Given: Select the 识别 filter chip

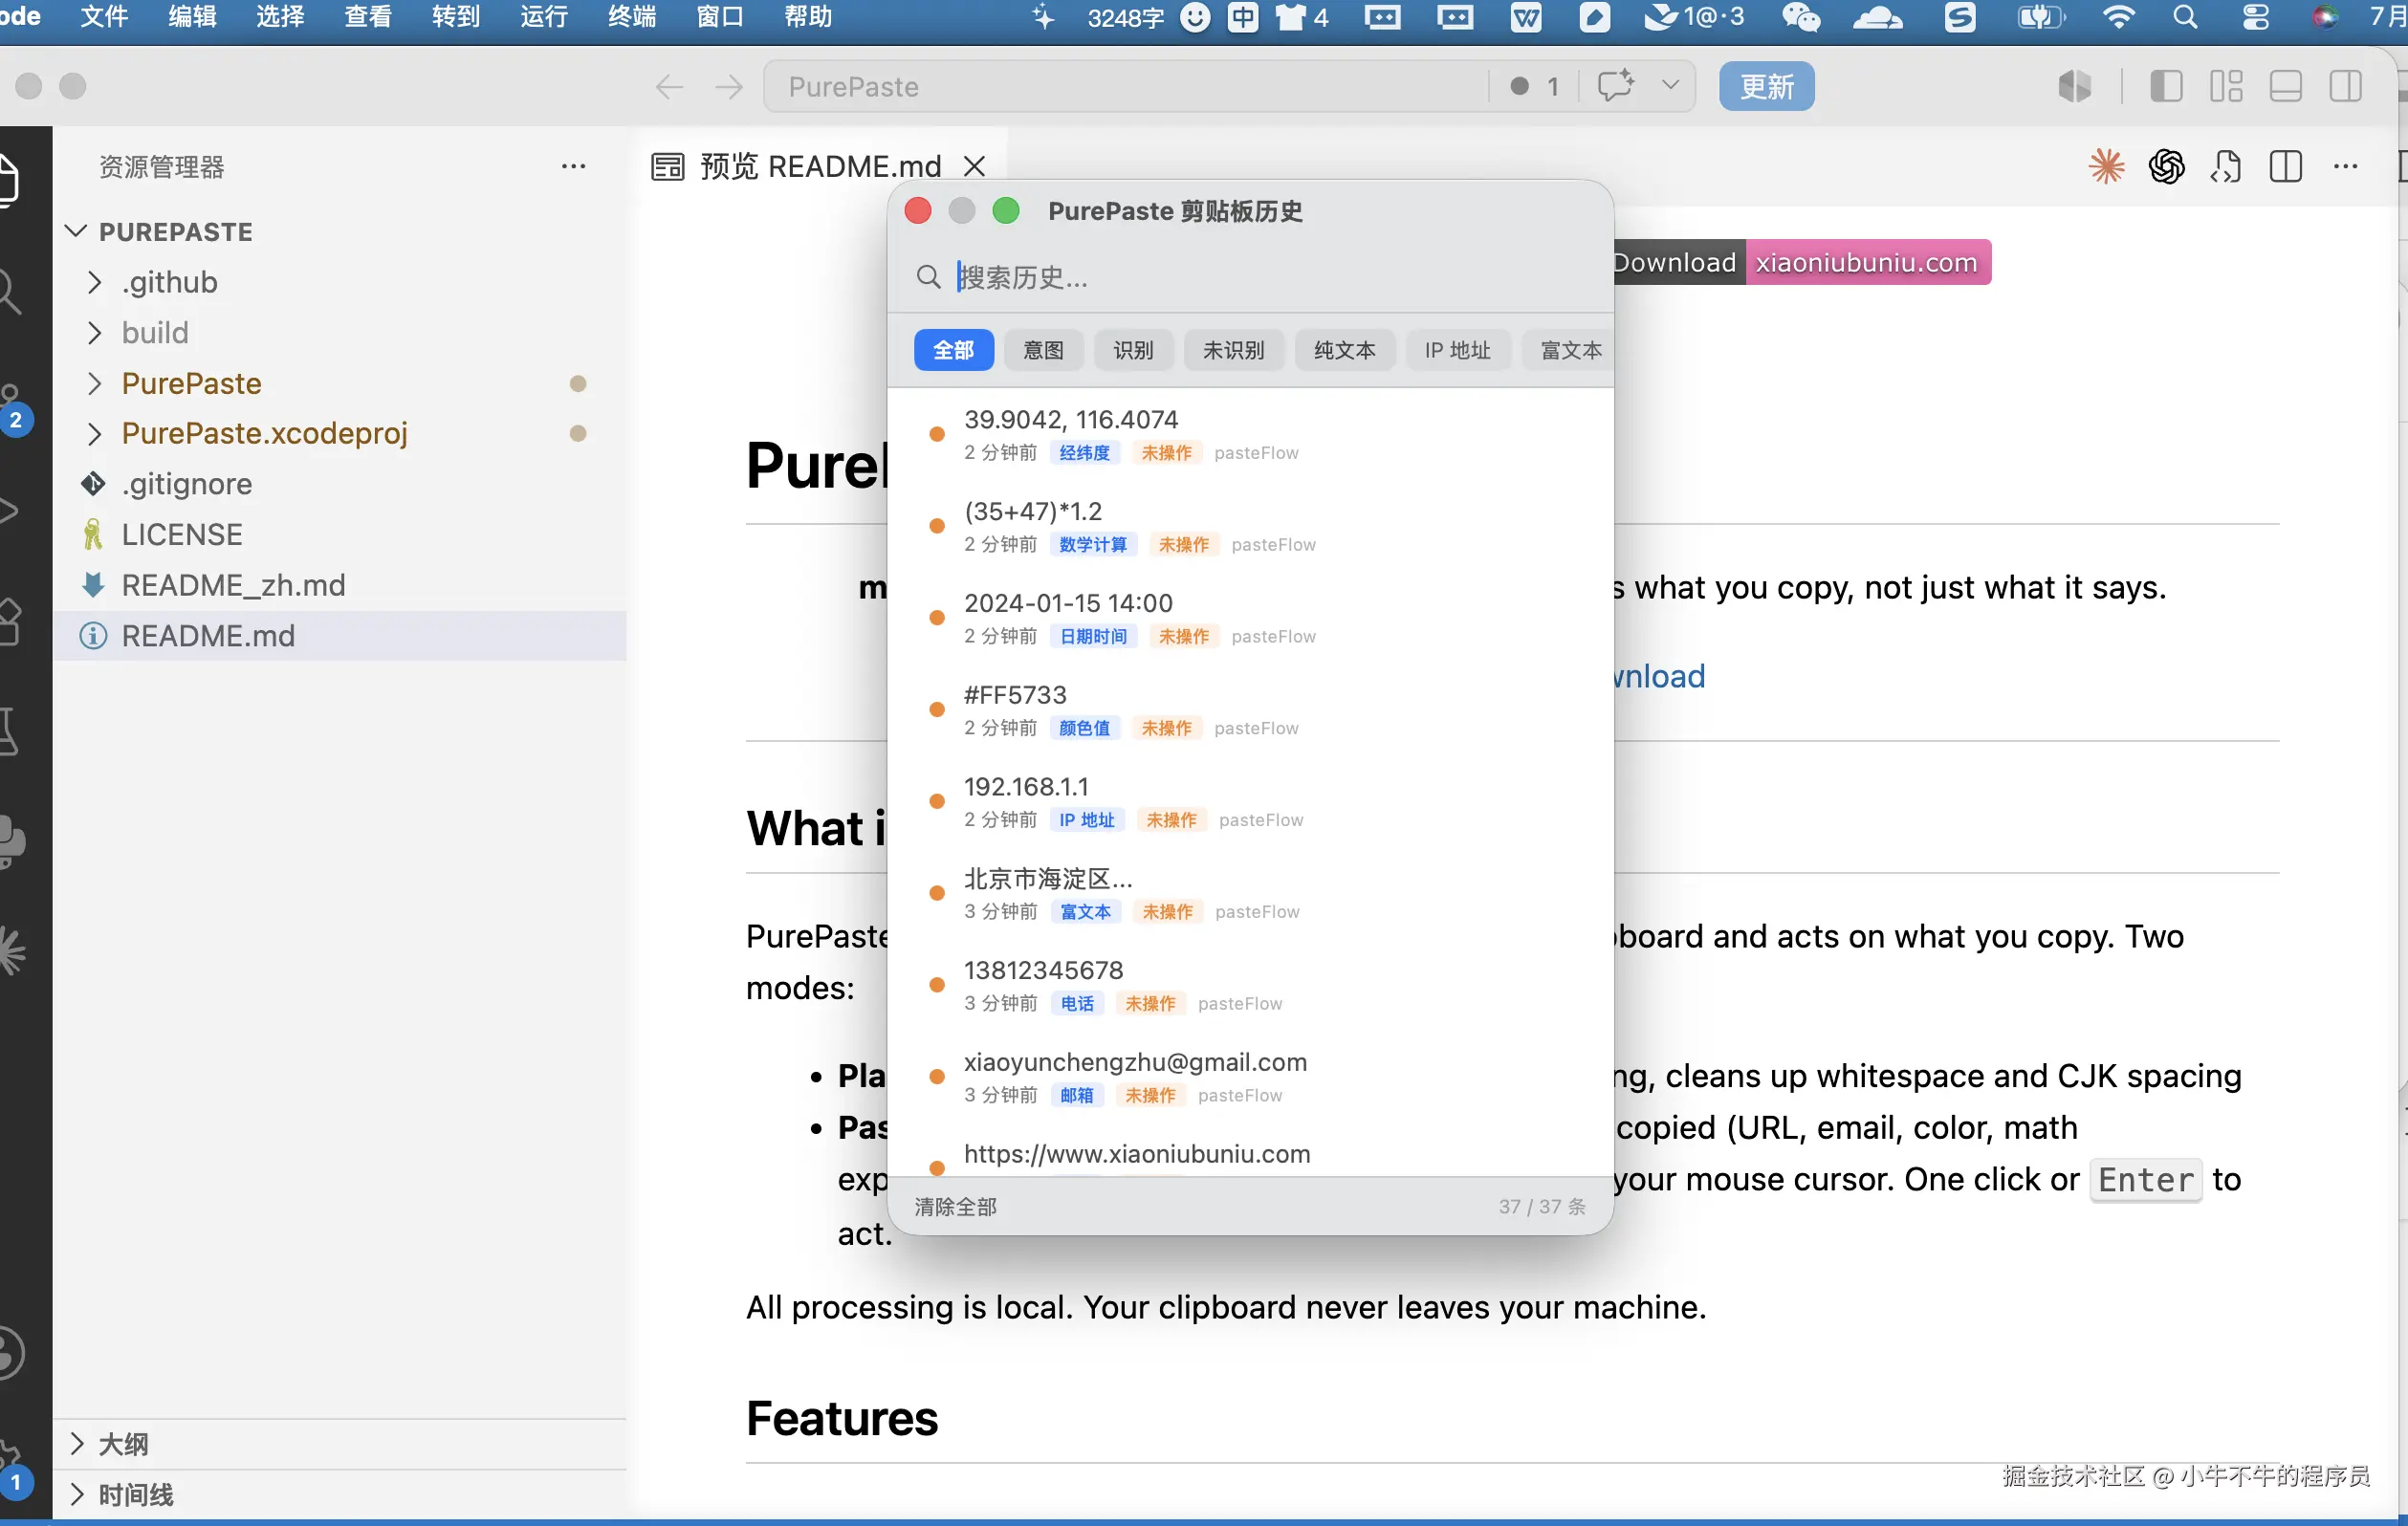Looking at the screenshot, I should coord(1133,350).
